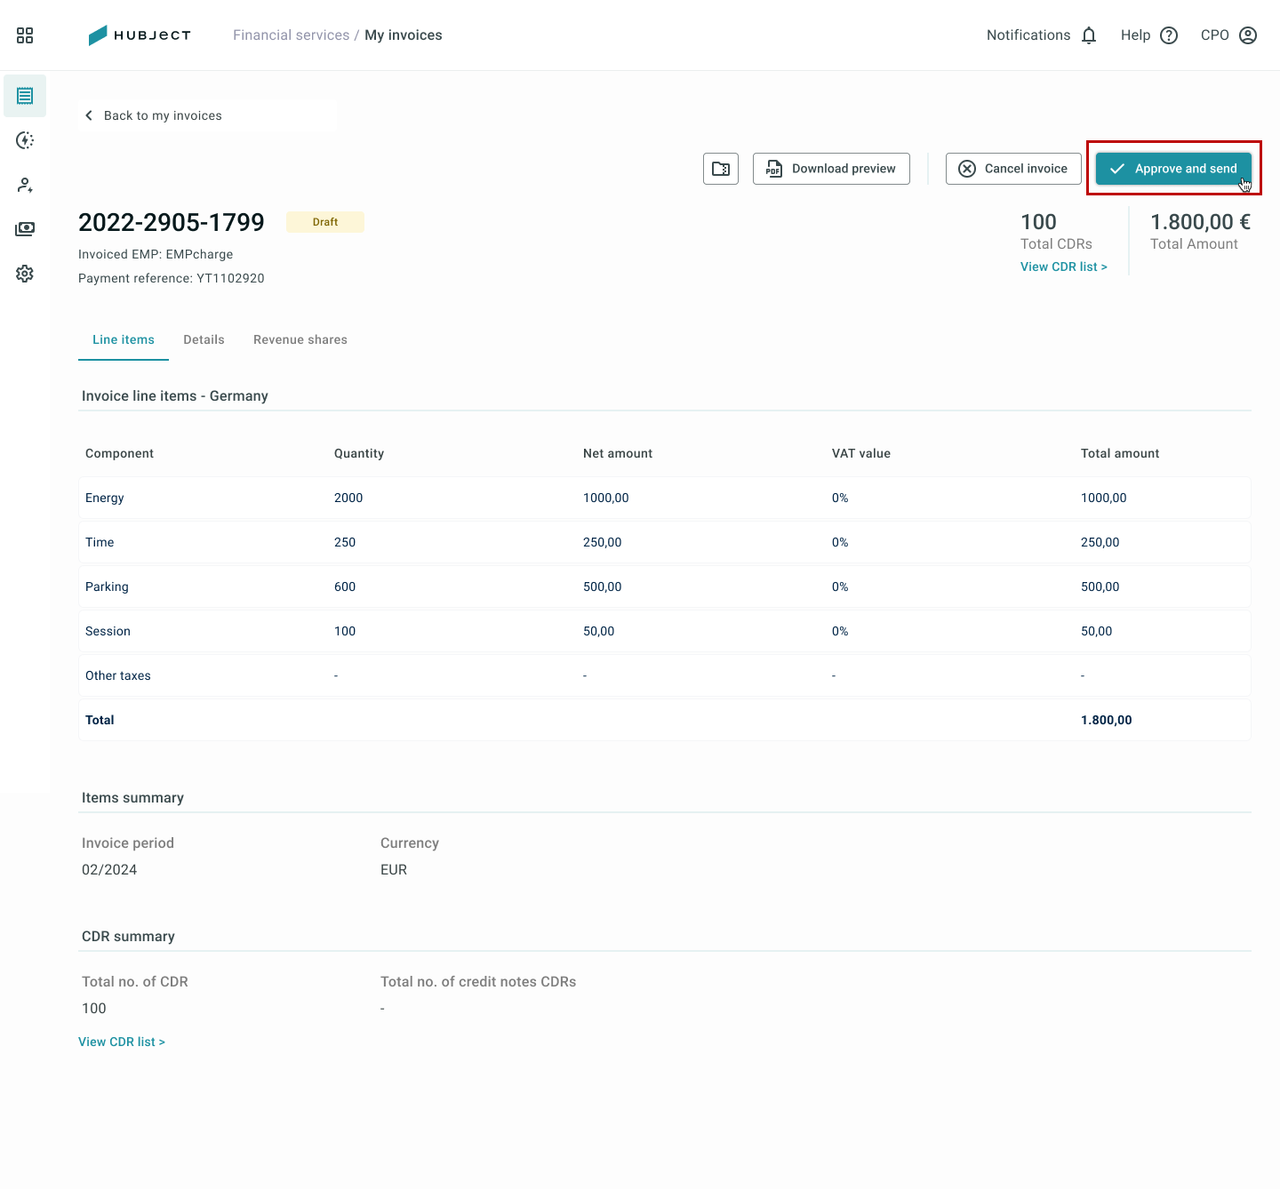Click table total 1.800,00
1280x1189 pixels.
(x=1106, y=720)
